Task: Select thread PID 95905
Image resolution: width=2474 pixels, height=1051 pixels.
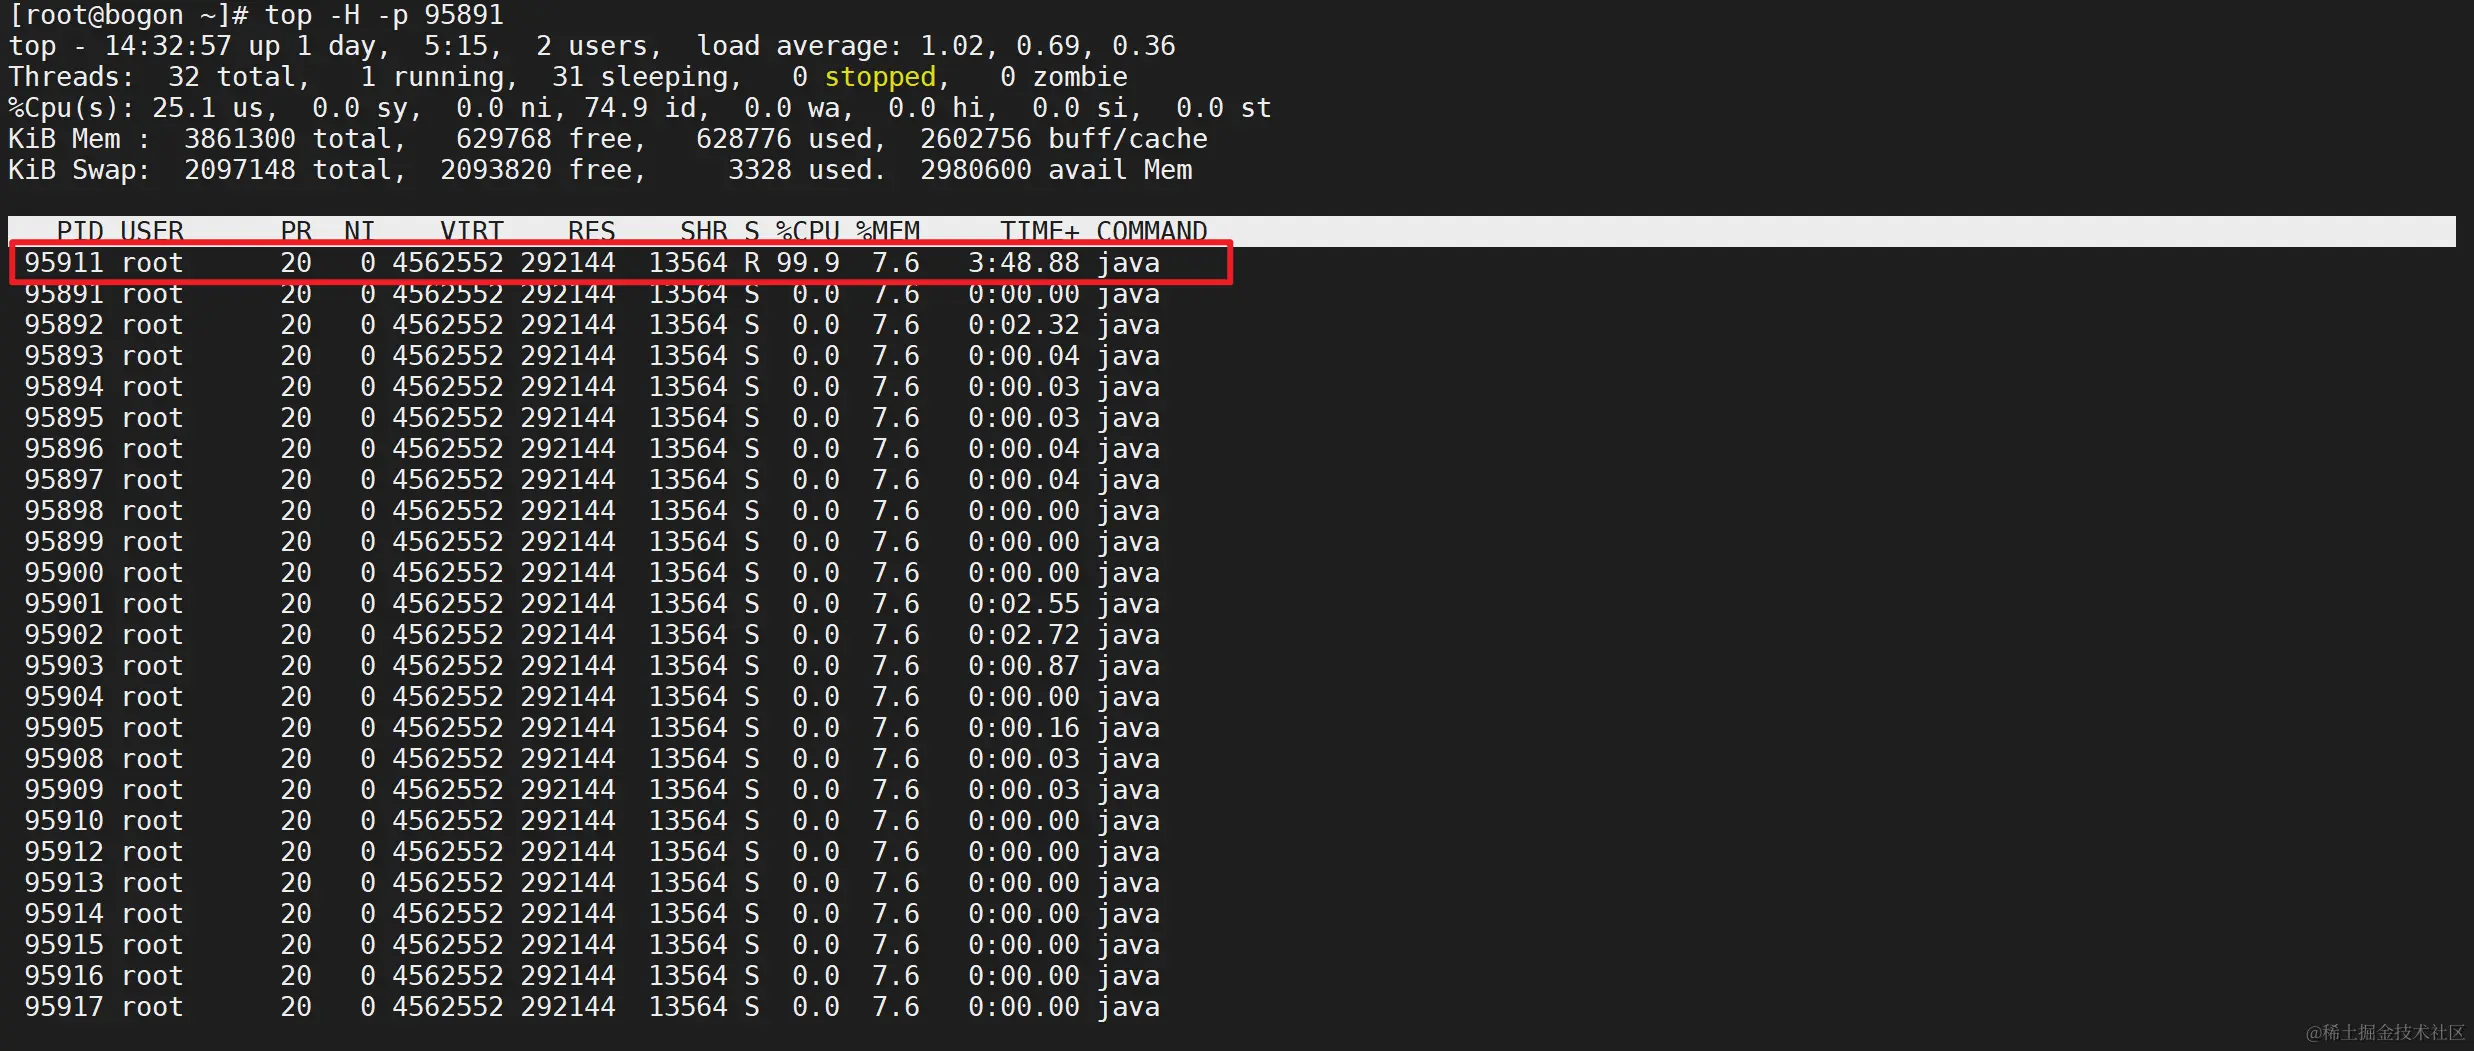Action: click(x=64, y=728)
